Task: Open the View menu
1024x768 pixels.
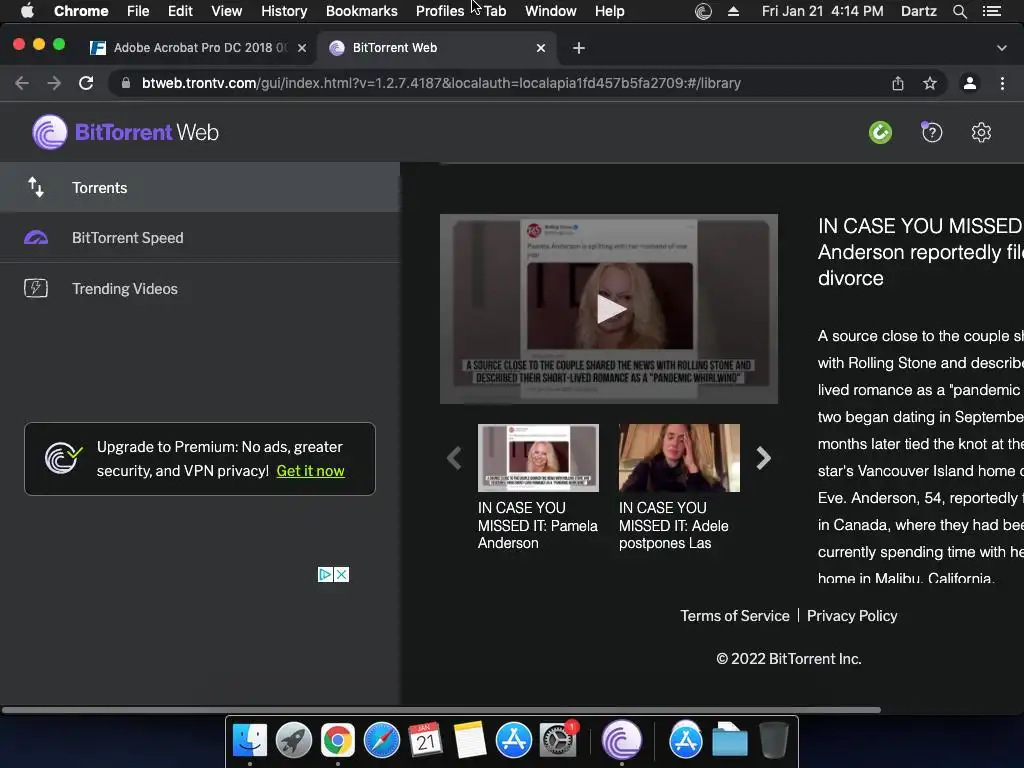Action: click(227, 11)
